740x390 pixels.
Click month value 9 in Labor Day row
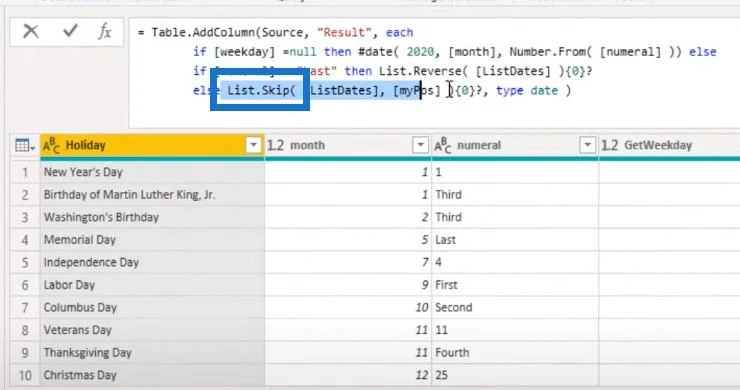pyautogui.click(x=348, y=285)
